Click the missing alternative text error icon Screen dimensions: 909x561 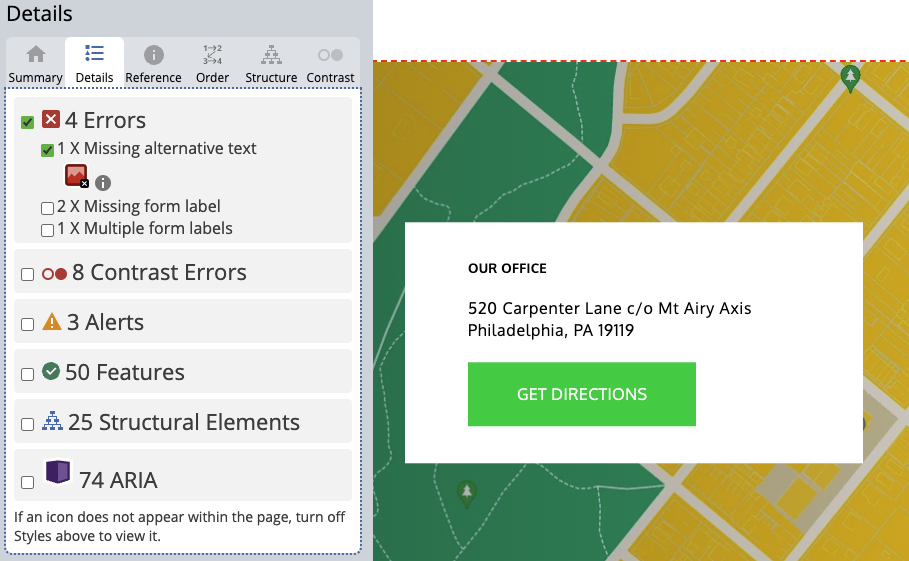click(76, 177)
